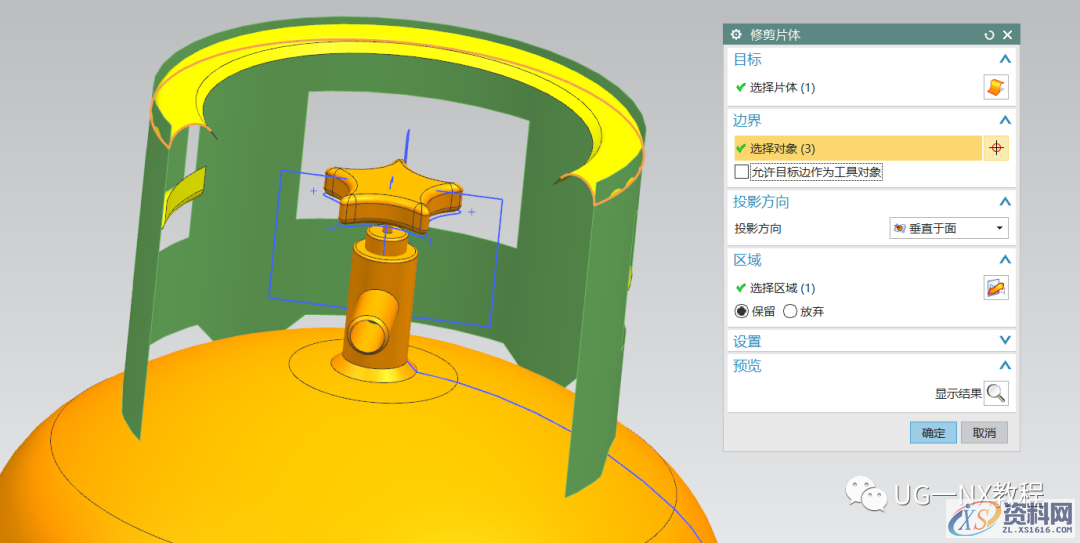Collapse the 预览 section
This screenshot has height=543, width=1080.
[1005, 366]
